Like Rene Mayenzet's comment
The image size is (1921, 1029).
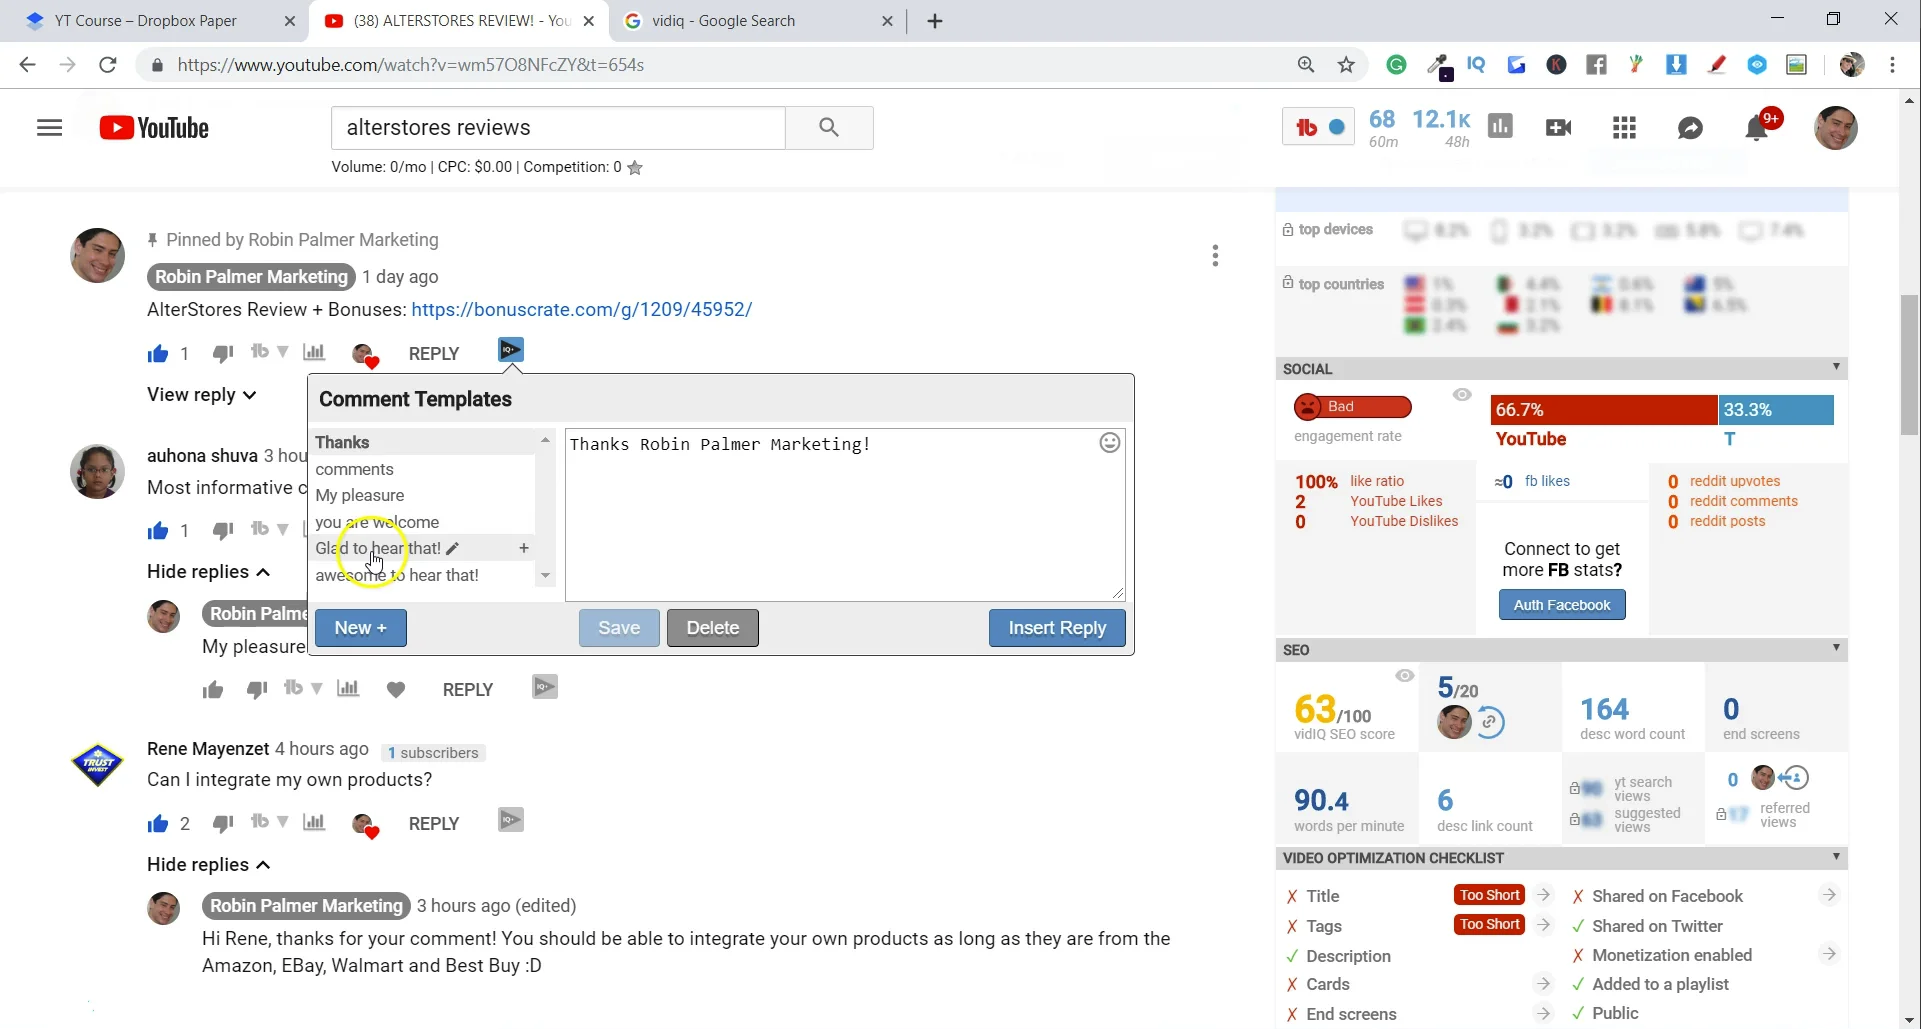point(158,824)
